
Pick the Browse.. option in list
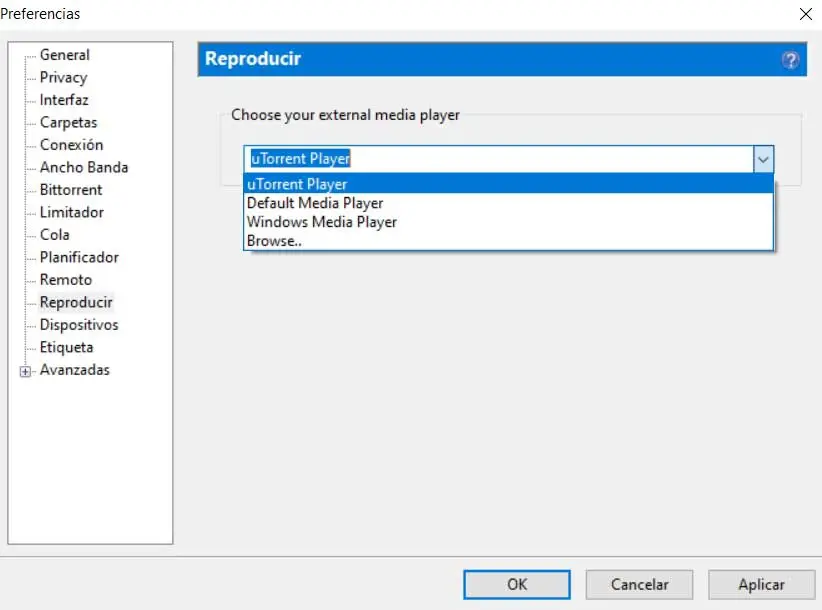[509, 241]
